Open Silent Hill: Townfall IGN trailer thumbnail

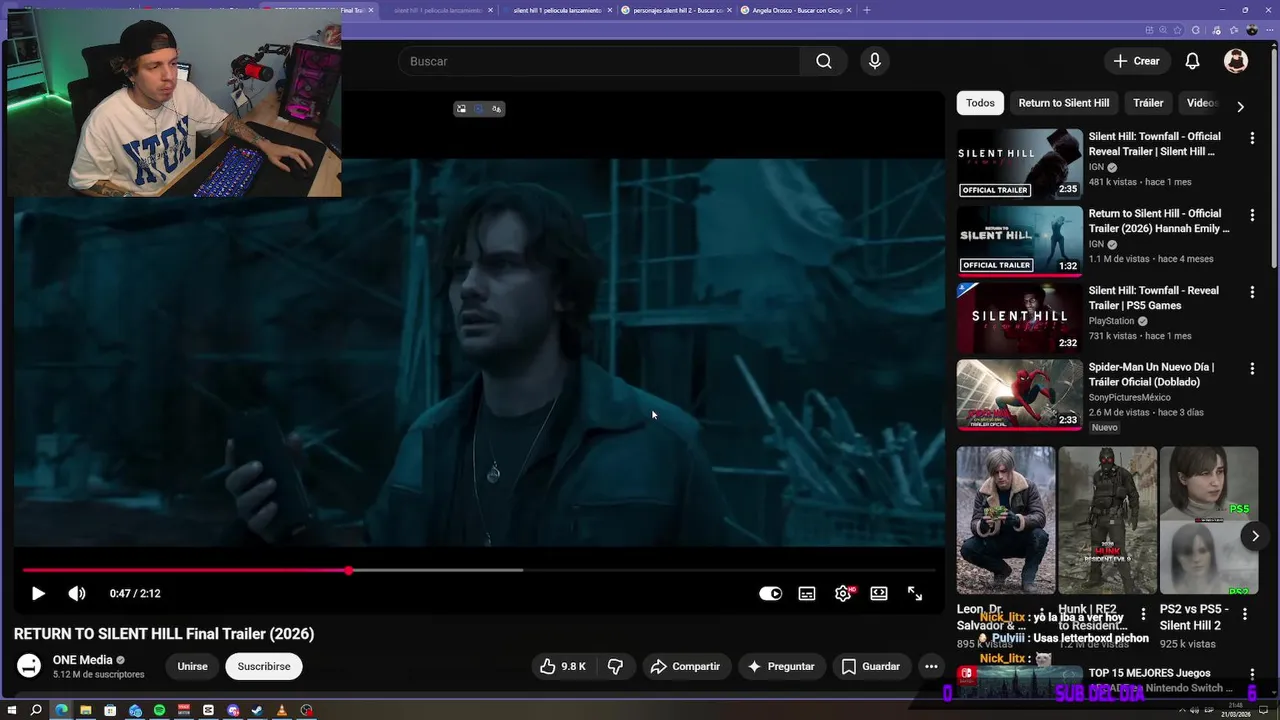(x=1019, y=163)
